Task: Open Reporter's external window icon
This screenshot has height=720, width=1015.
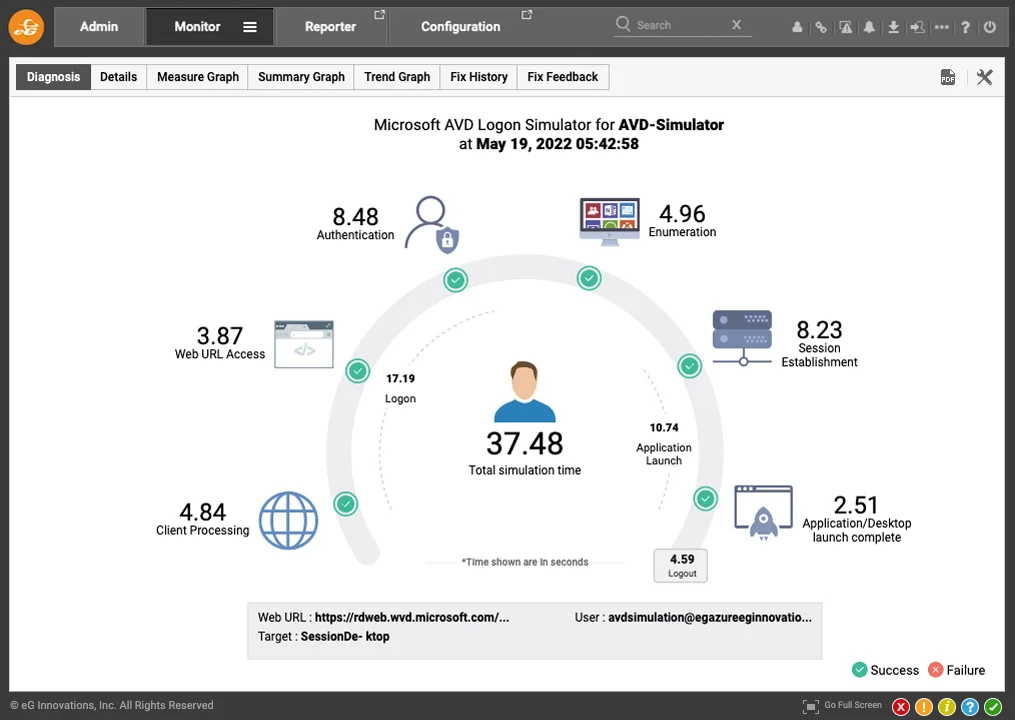Action: point(379,14)
